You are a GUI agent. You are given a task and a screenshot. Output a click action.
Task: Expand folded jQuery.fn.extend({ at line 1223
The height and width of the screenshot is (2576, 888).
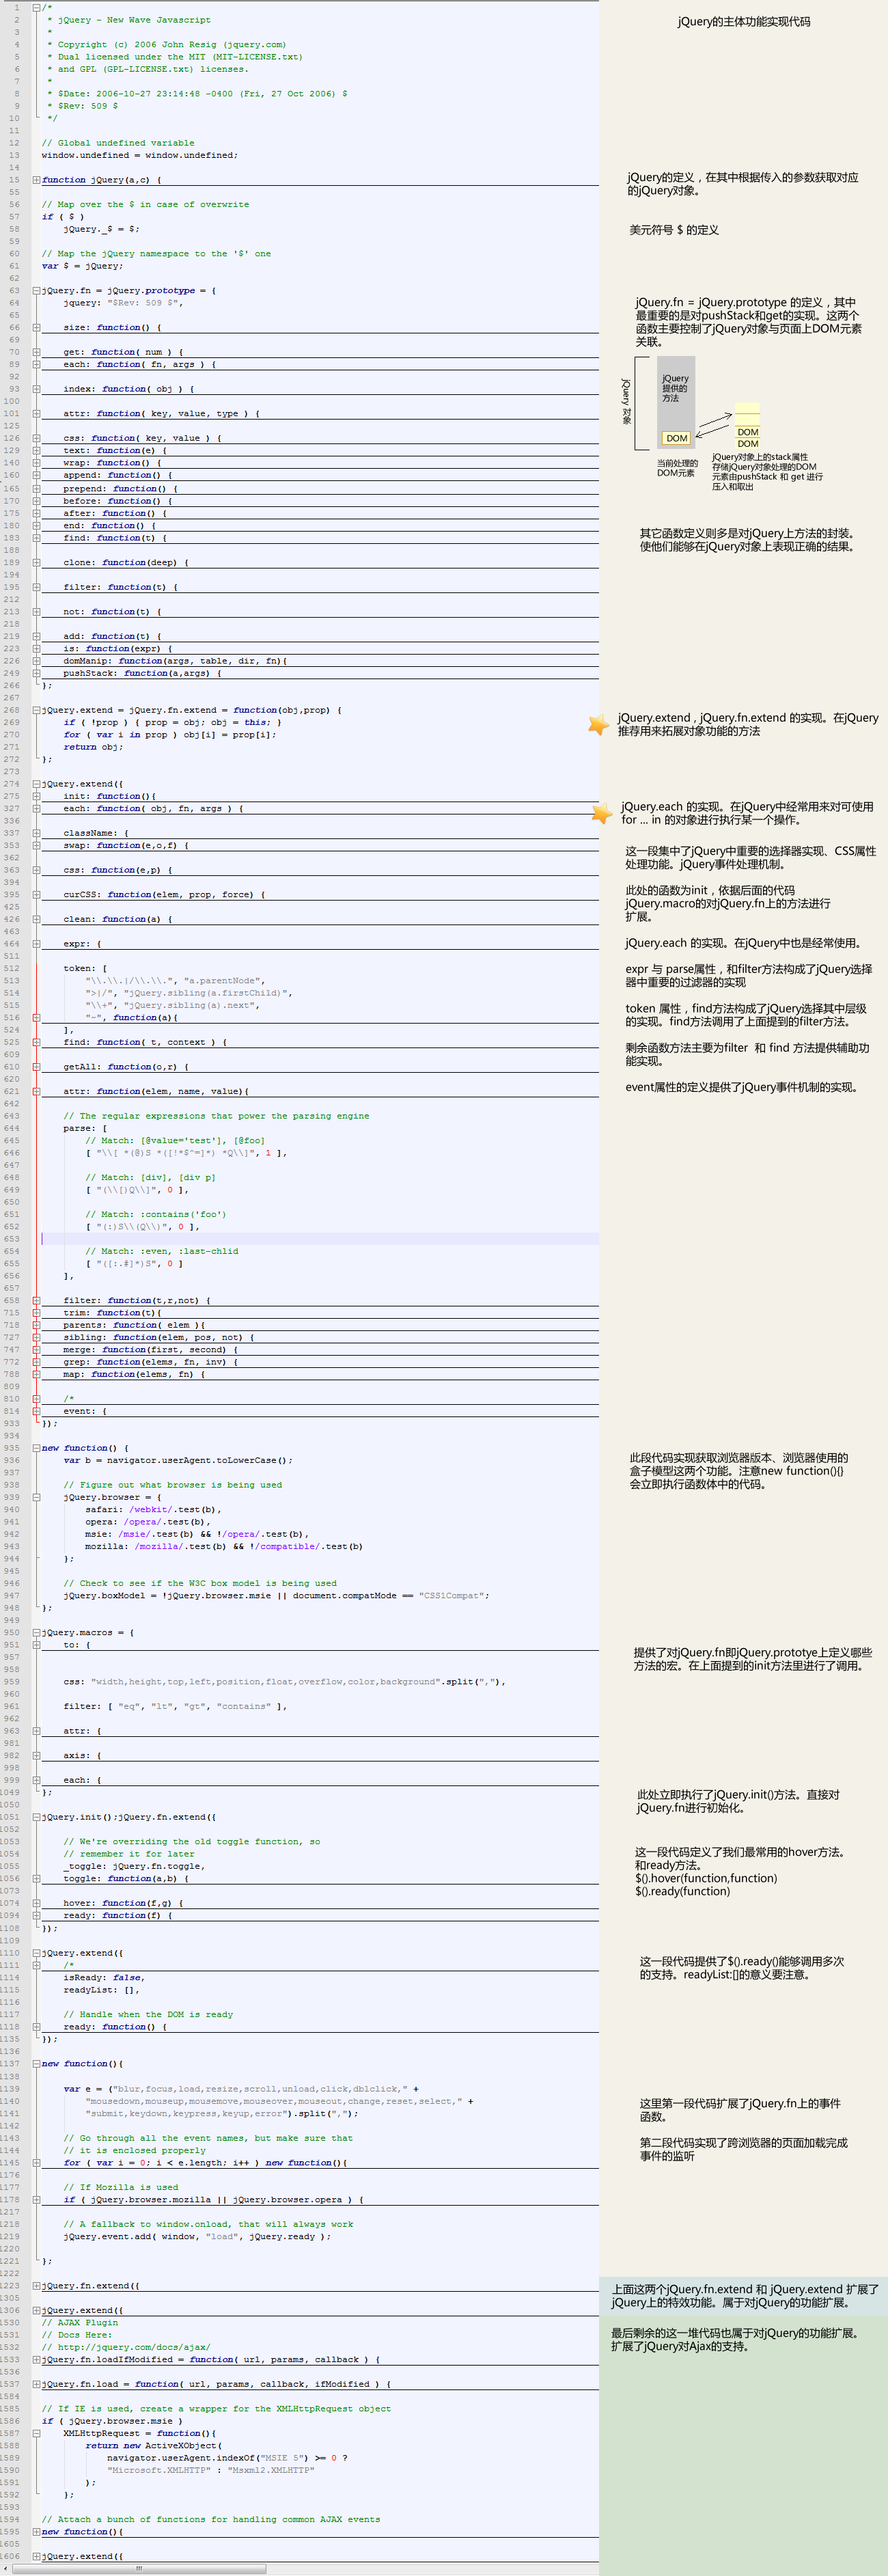coord(36,2286)
